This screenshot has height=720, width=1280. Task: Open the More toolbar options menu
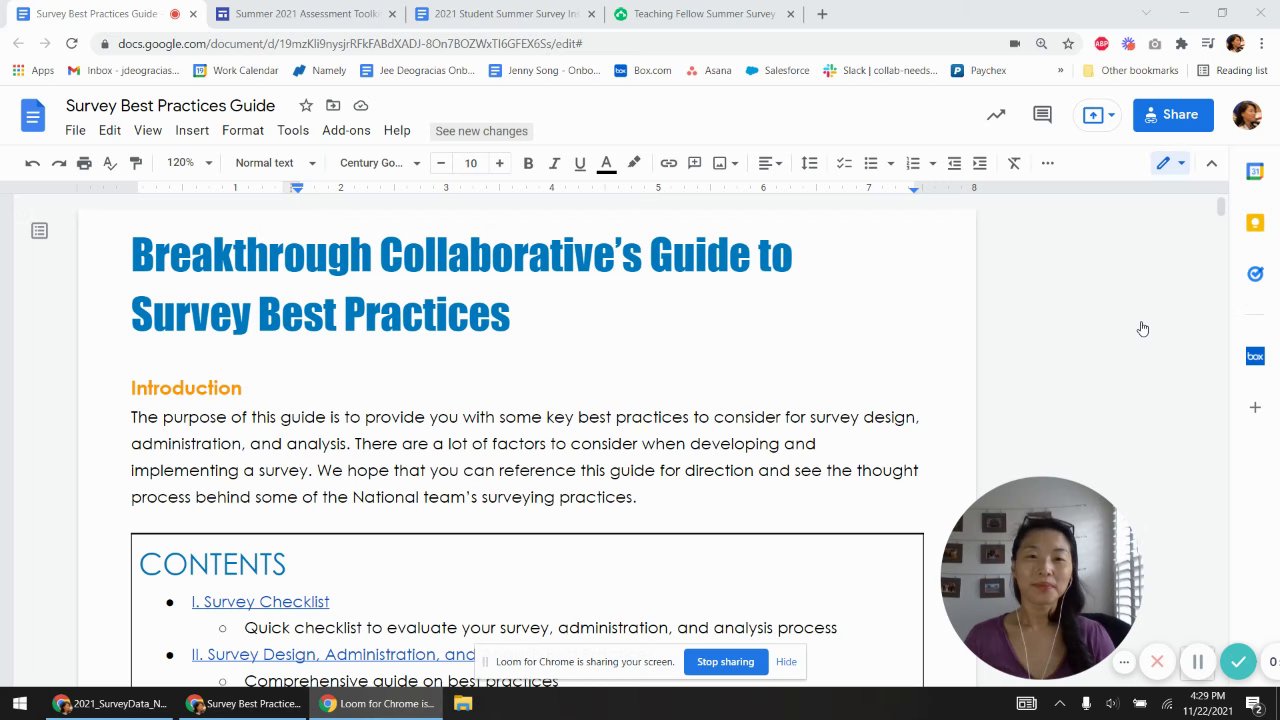pos(1047,163)
